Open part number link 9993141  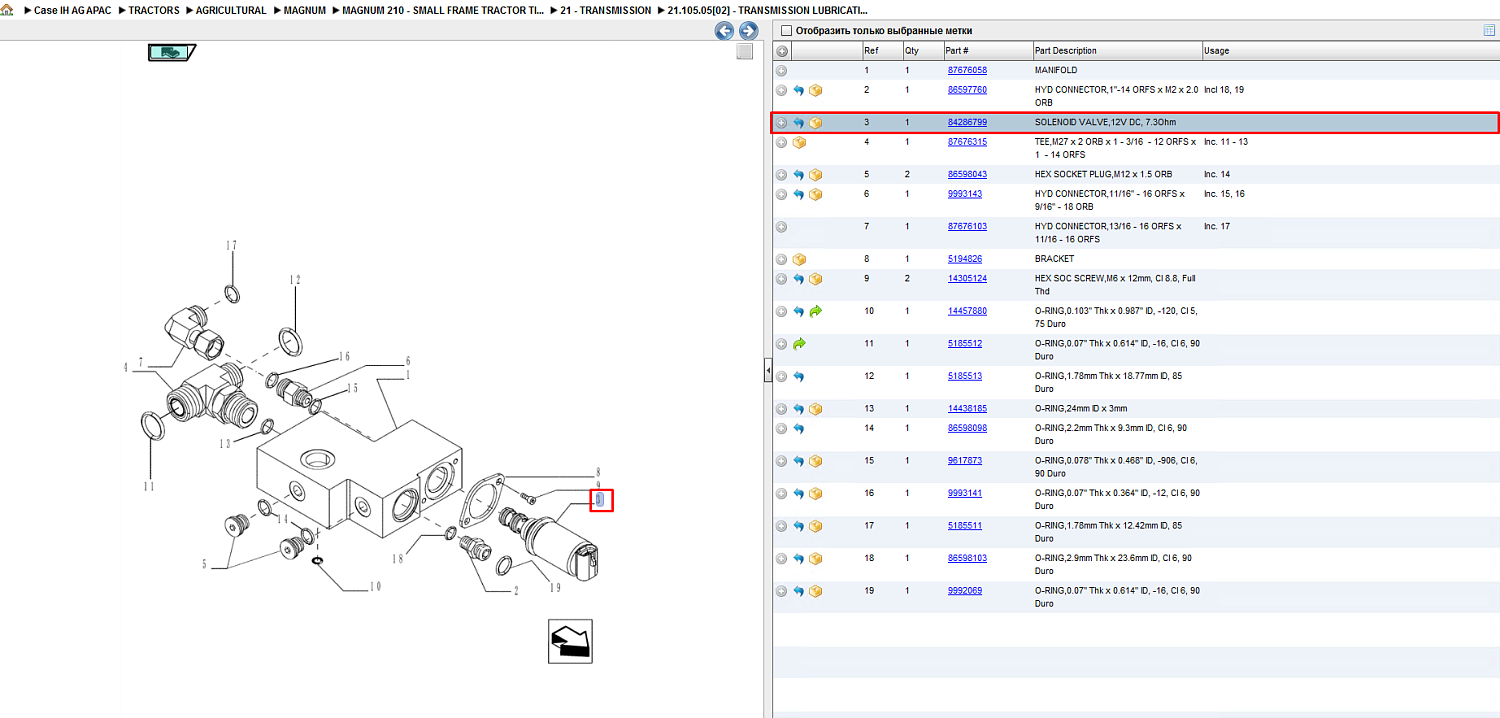pyautogui.click(x=965, y=493)
